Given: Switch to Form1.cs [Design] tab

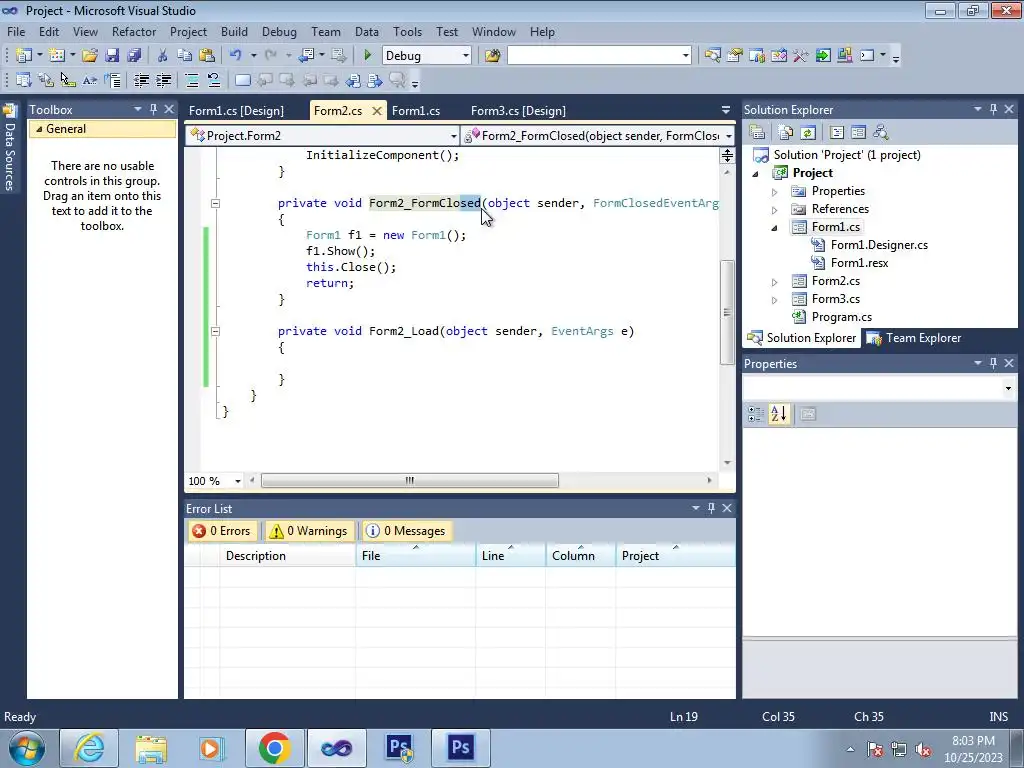Looking at the screenshot, I should 236,110.
